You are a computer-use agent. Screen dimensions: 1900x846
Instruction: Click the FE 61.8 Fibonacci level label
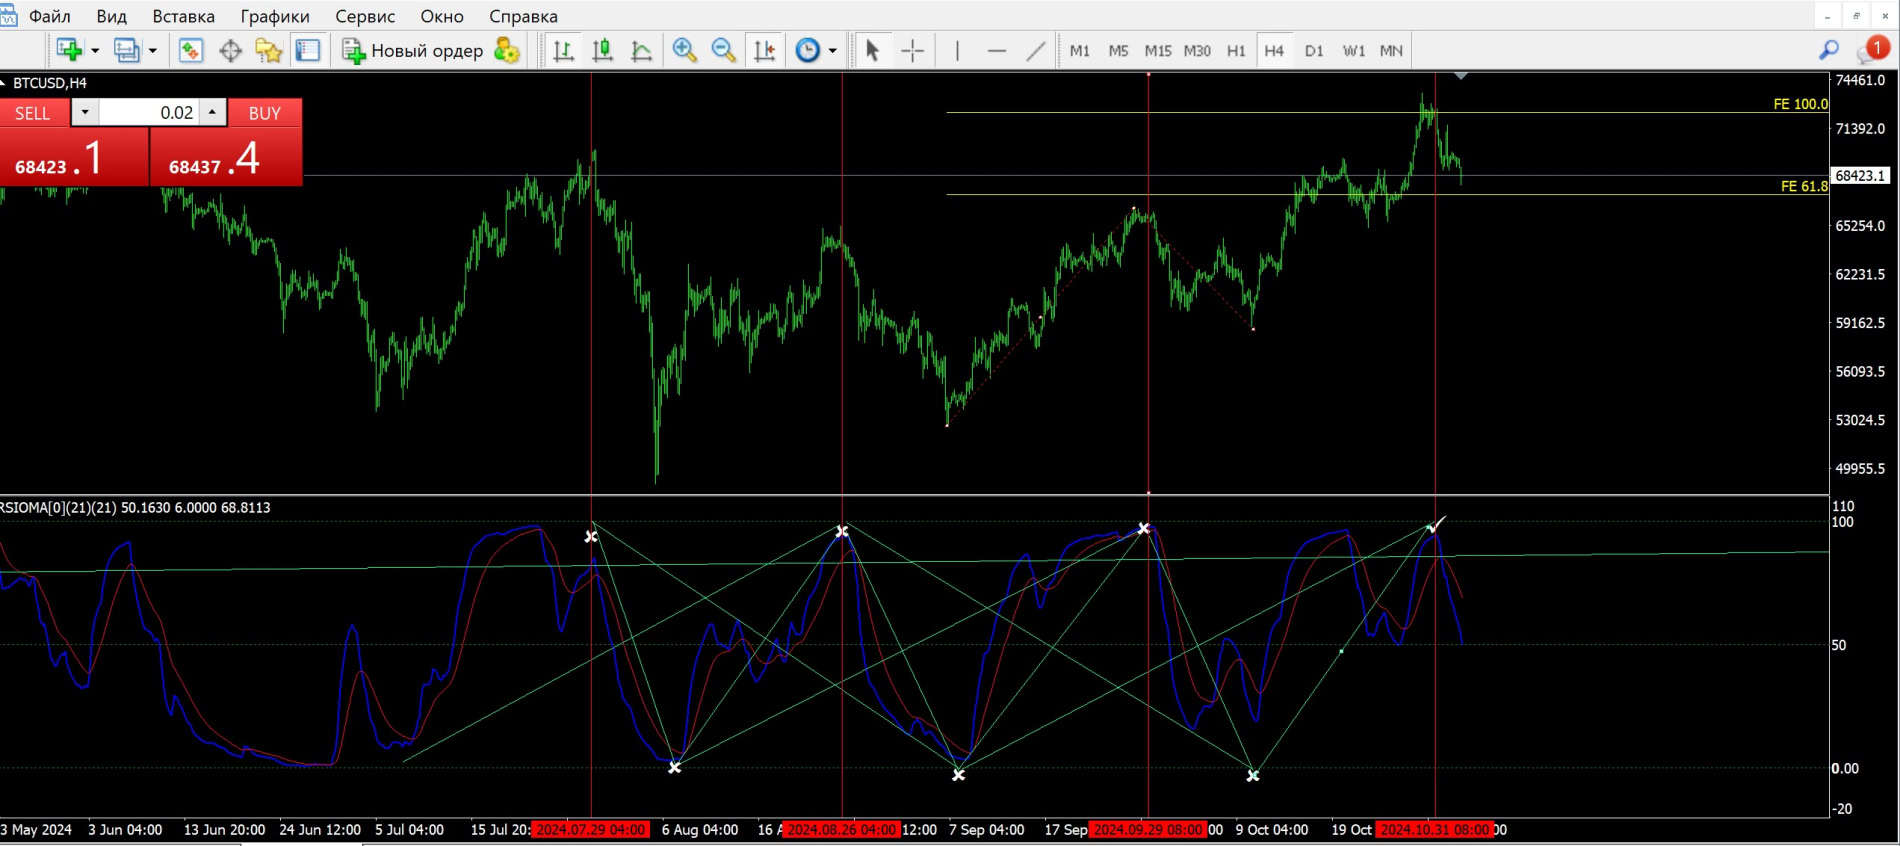[1804, 186]
